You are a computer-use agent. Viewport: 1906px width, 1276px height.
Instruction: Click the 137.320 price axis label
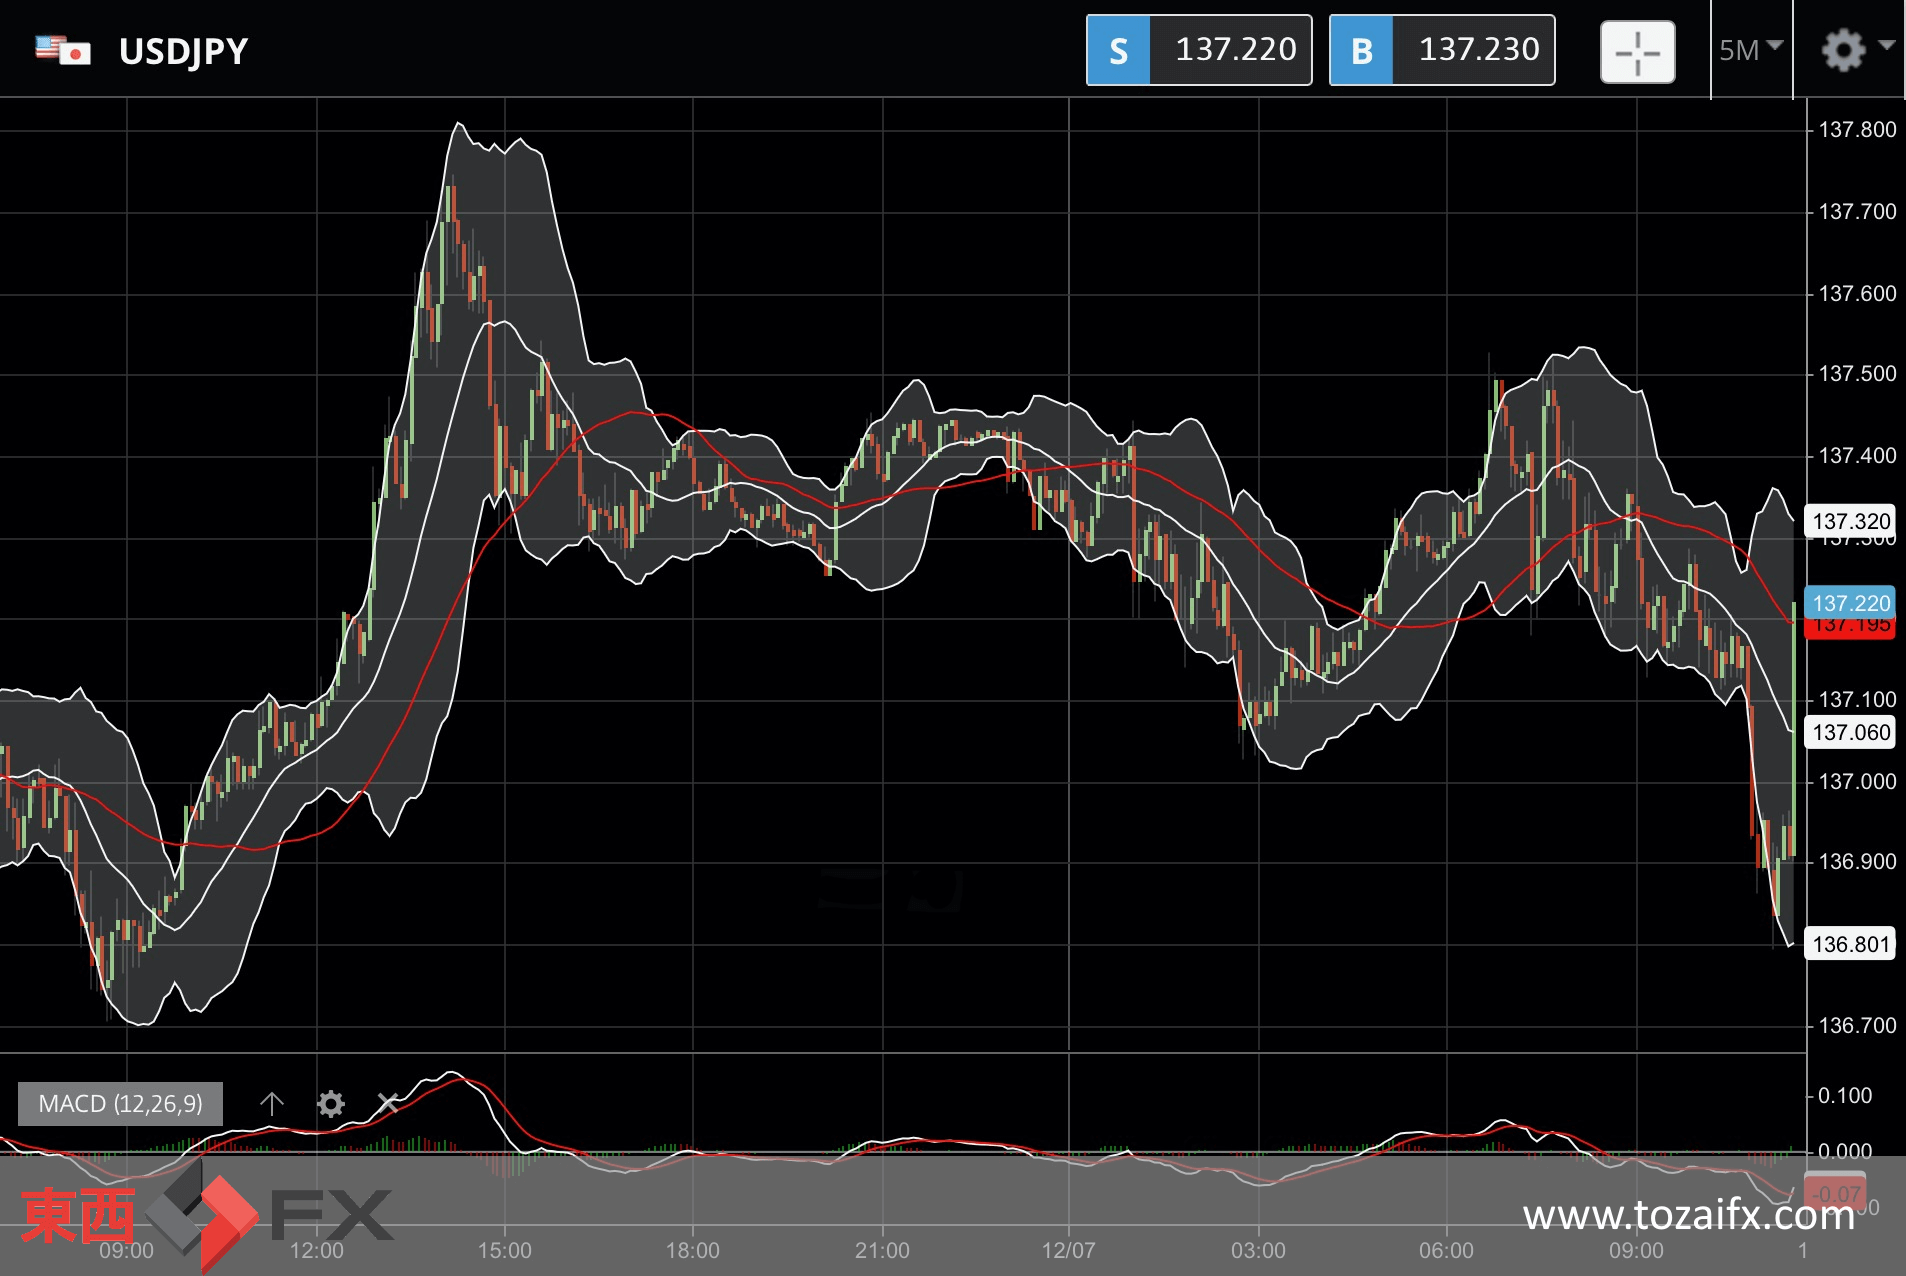click(x=1850, y=521)
